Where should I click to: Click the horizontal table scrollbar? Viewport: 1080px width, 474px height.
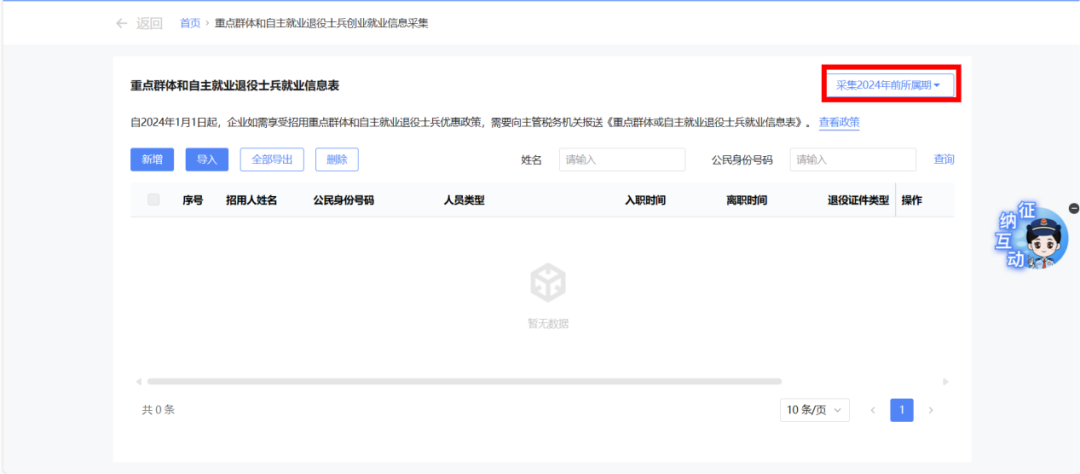[463, 381]
